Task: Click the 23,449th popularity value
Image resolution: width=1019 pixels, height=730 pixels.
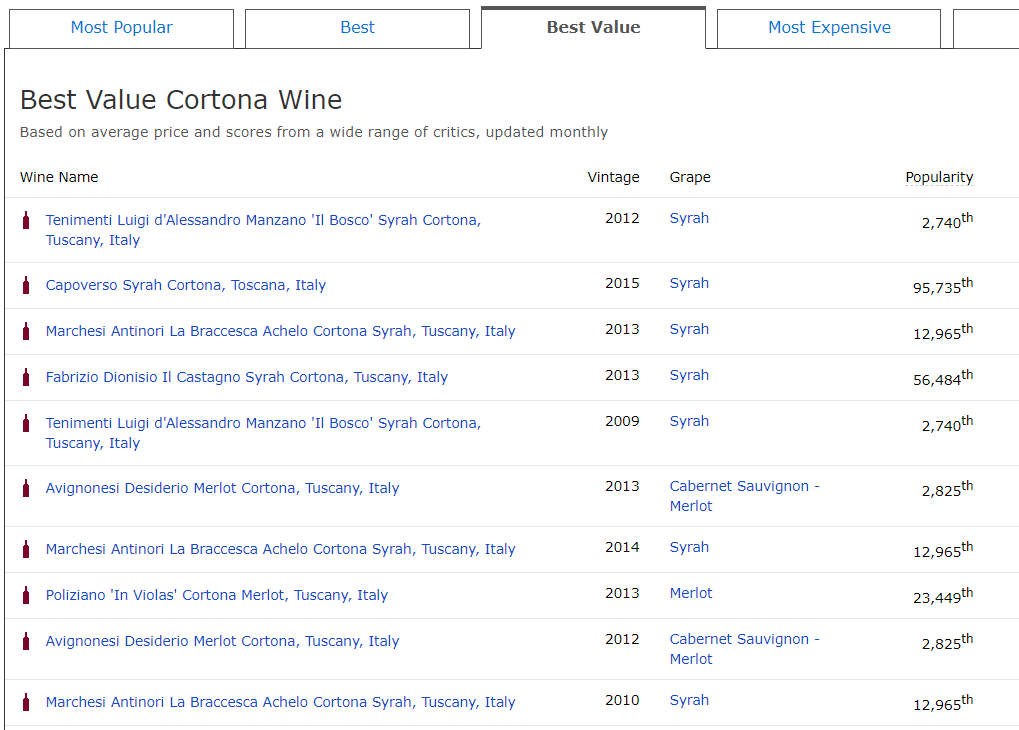Action: click(x=943, y=595)
